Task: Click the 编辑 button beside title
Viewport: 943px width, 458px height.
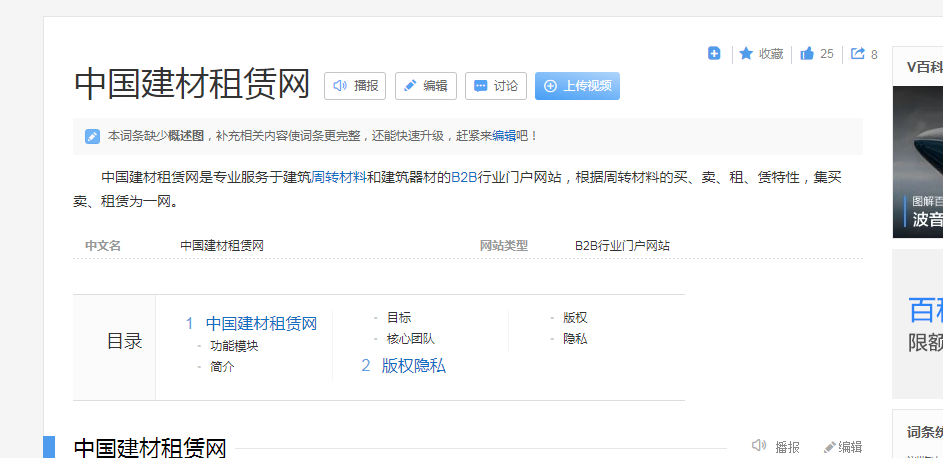Action: [x=426, y=86]
